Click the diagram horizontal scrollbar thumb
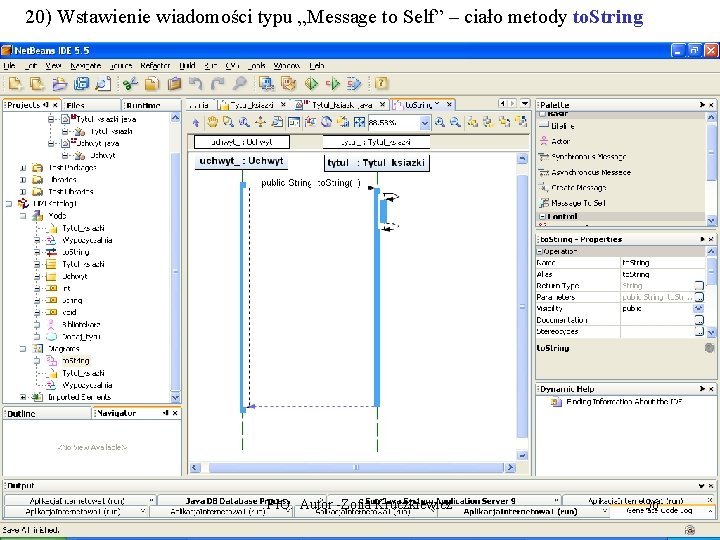Viewport: 720px width, 540px height. pyautogui.click(x=356, y=467)
